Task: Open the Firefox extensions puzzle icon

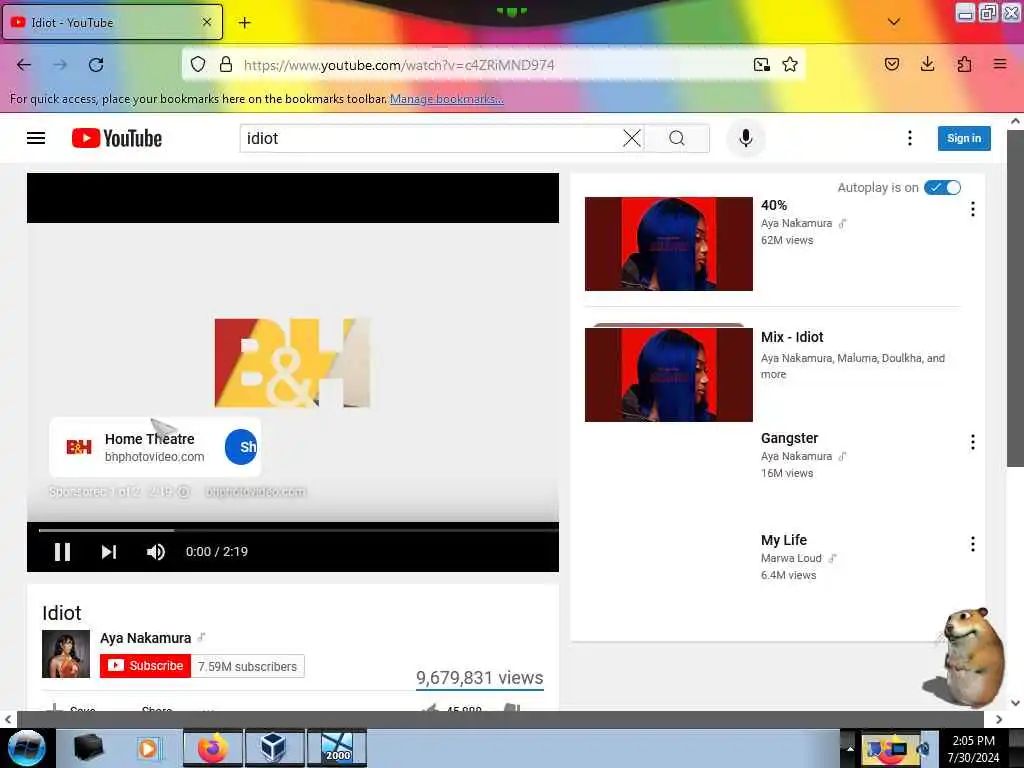Action: pos(964,64)
